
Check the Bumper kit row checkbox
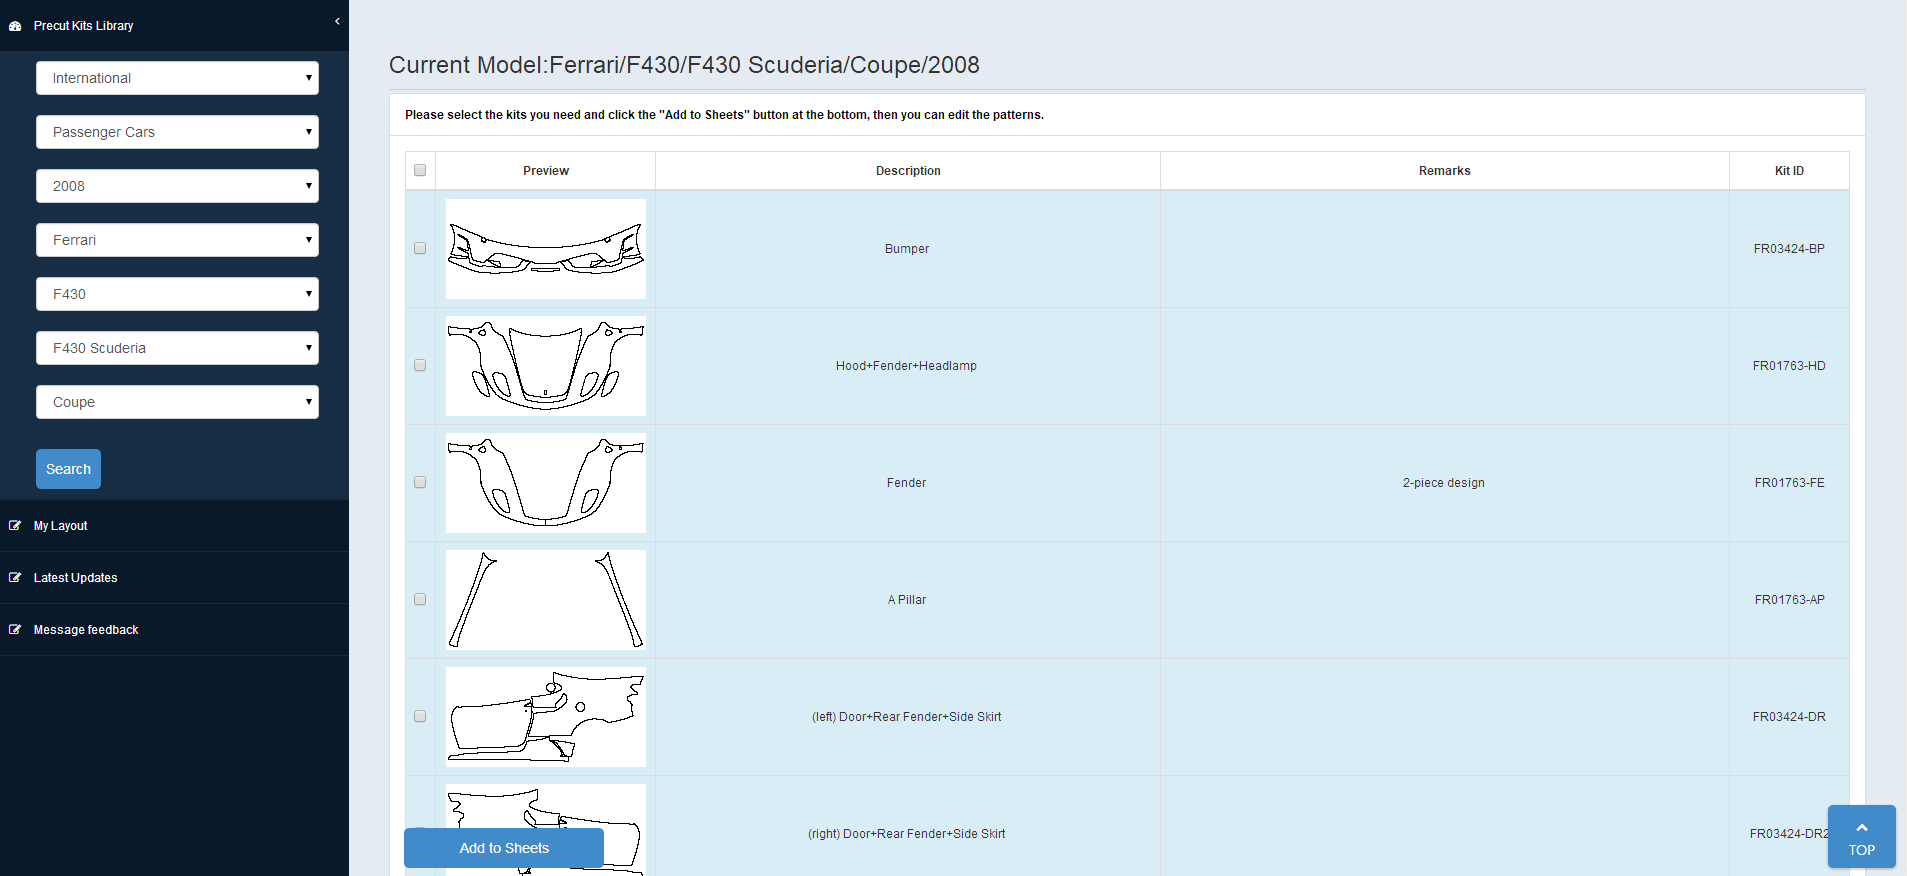pos(420,249)
